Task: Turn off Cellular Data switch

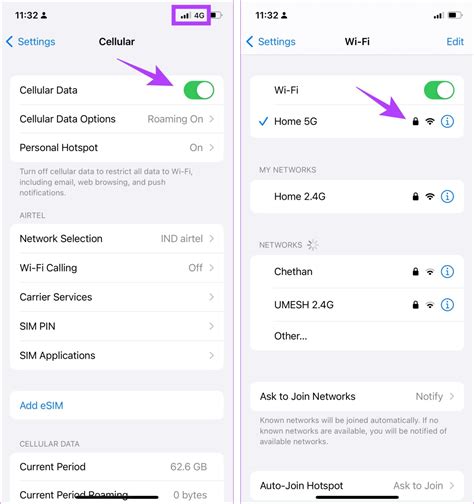Action: pyautogui.click(x=199, y=90)
